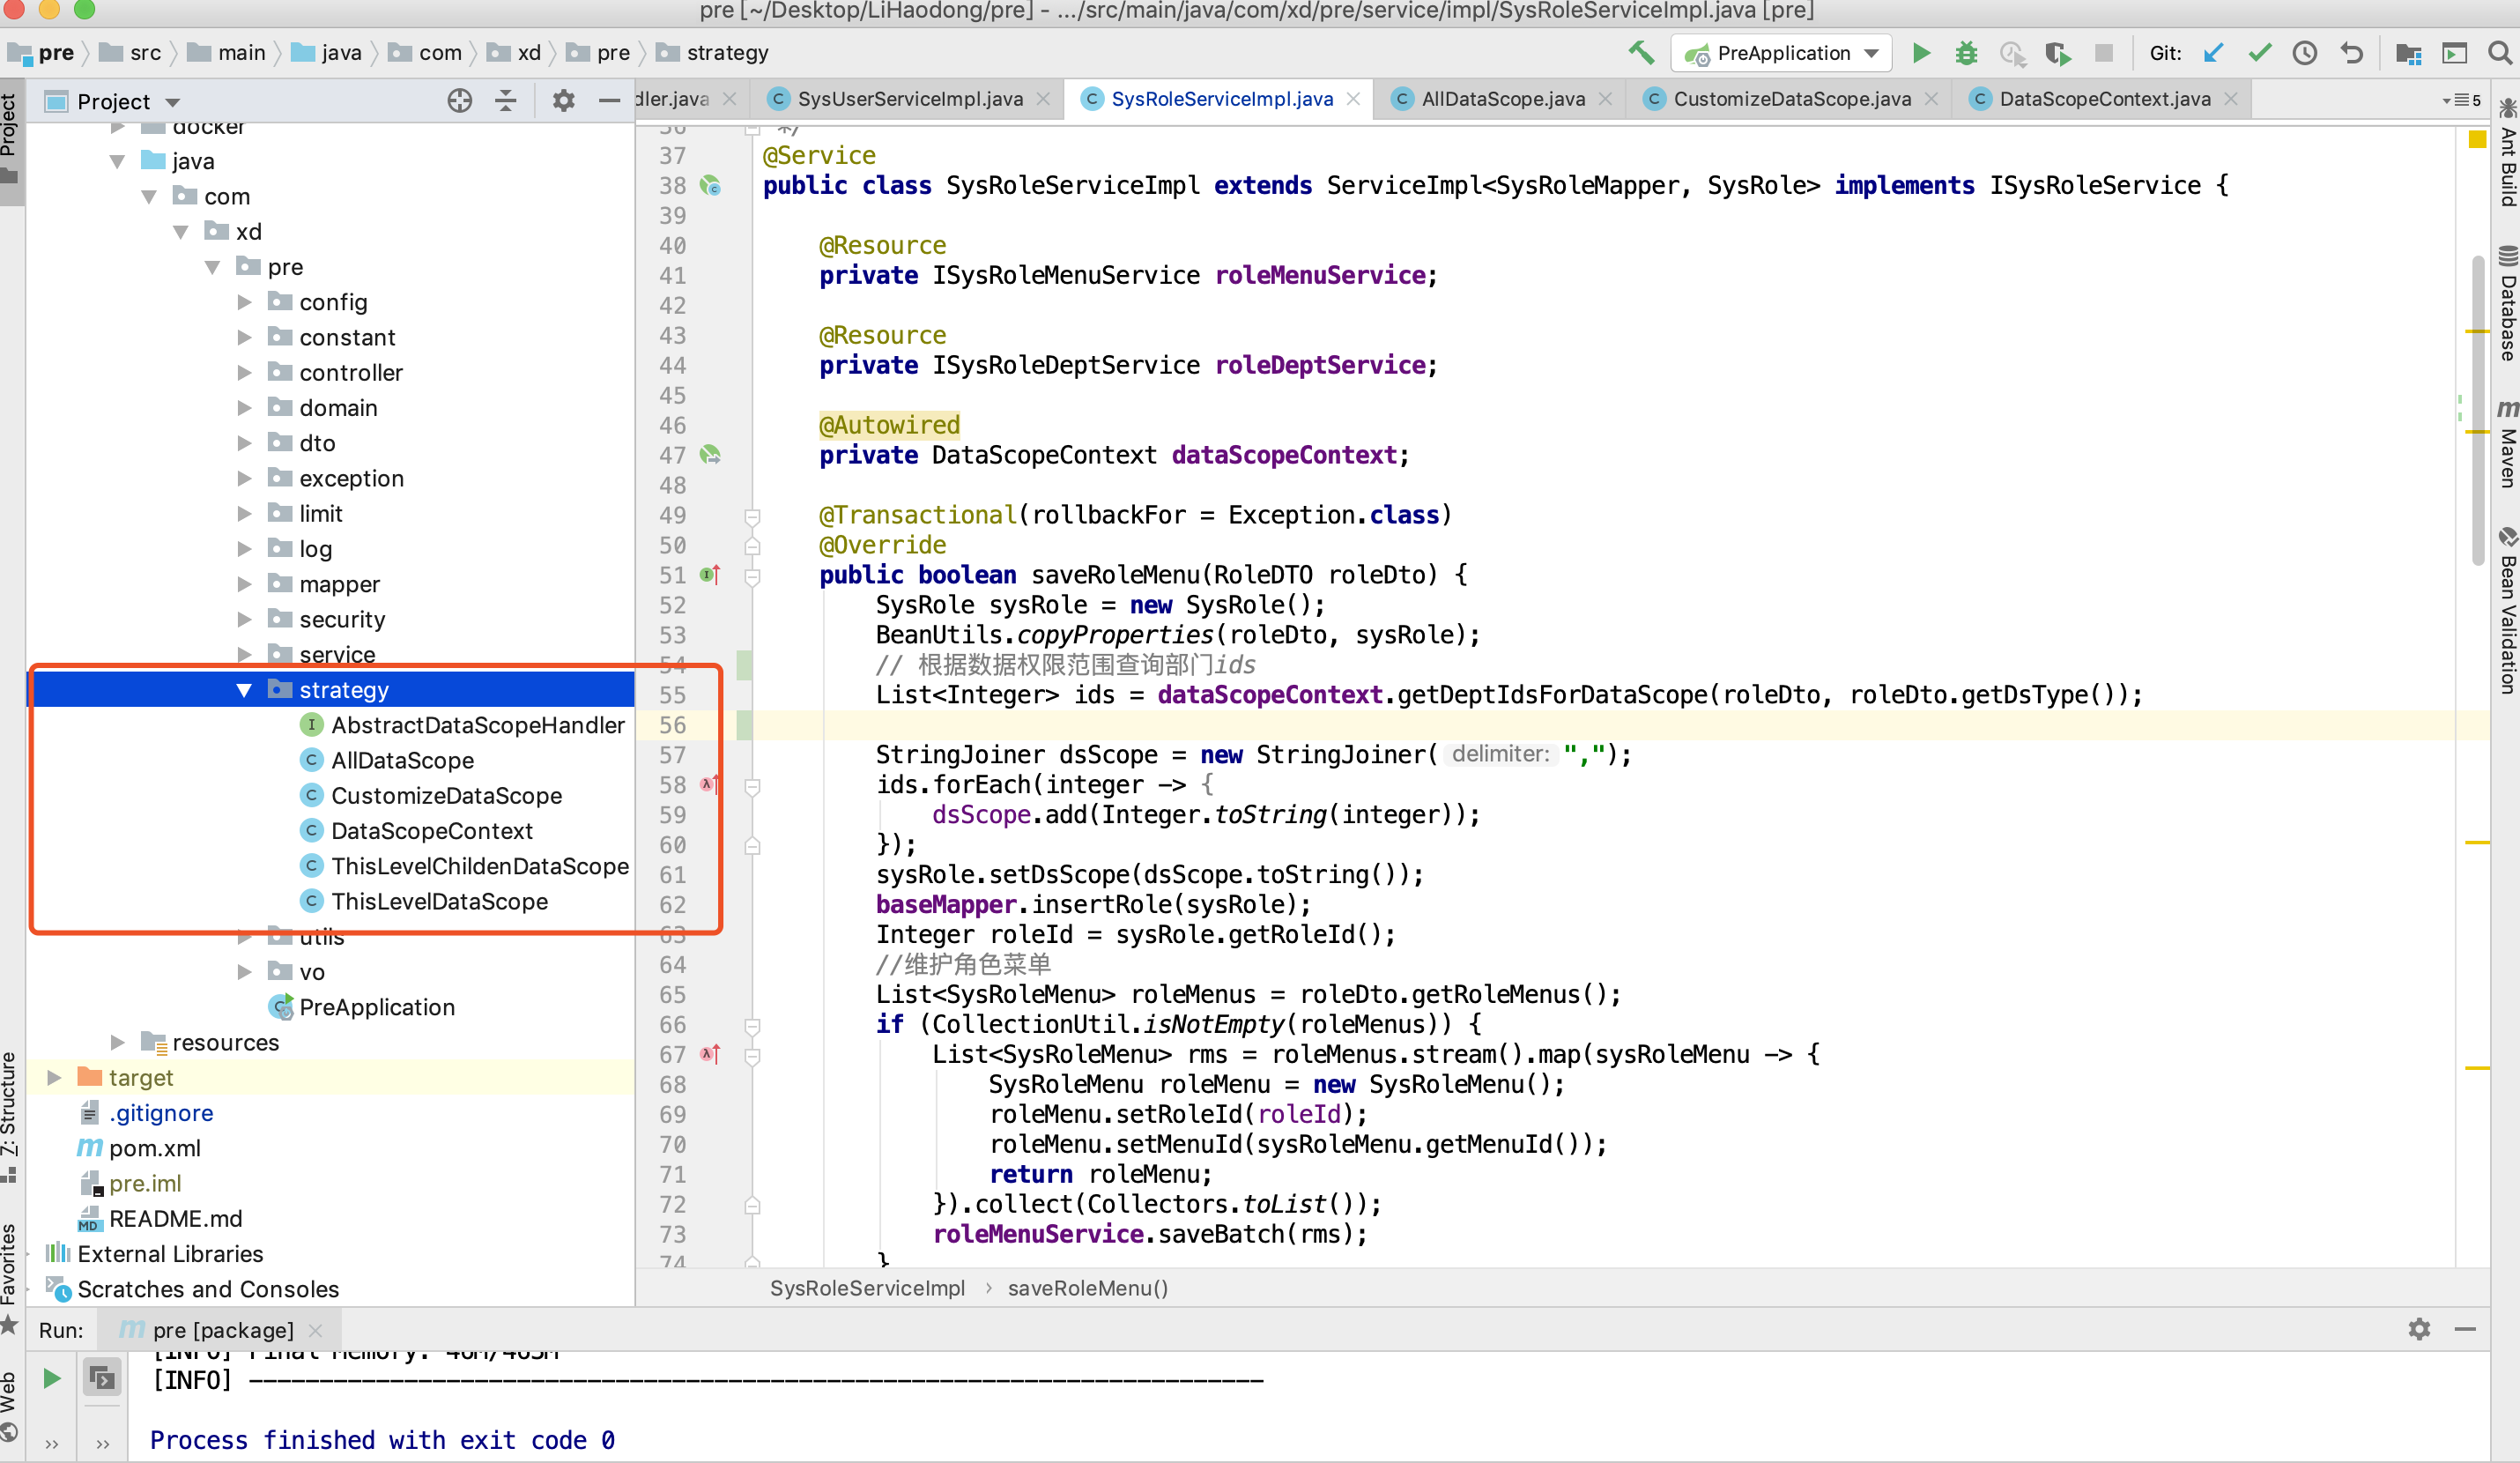Open the pom.xml file

pos(154,1148)
